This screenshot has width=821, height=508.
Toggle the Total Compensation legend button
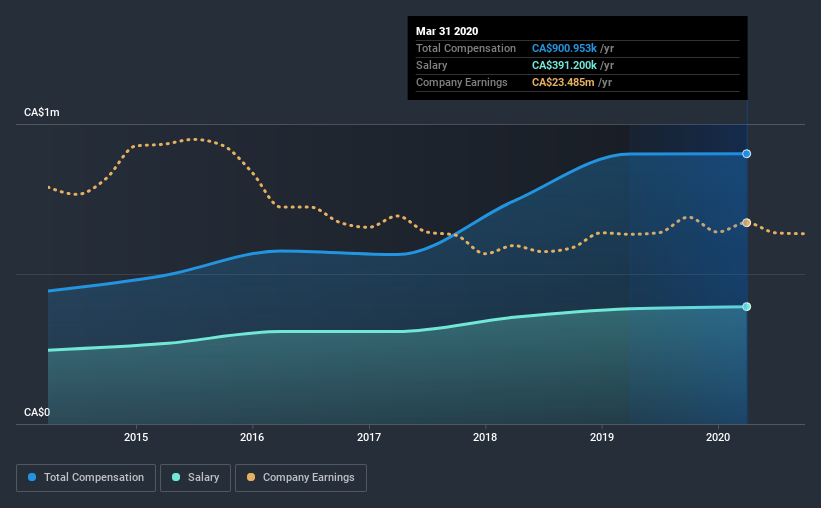86,478
